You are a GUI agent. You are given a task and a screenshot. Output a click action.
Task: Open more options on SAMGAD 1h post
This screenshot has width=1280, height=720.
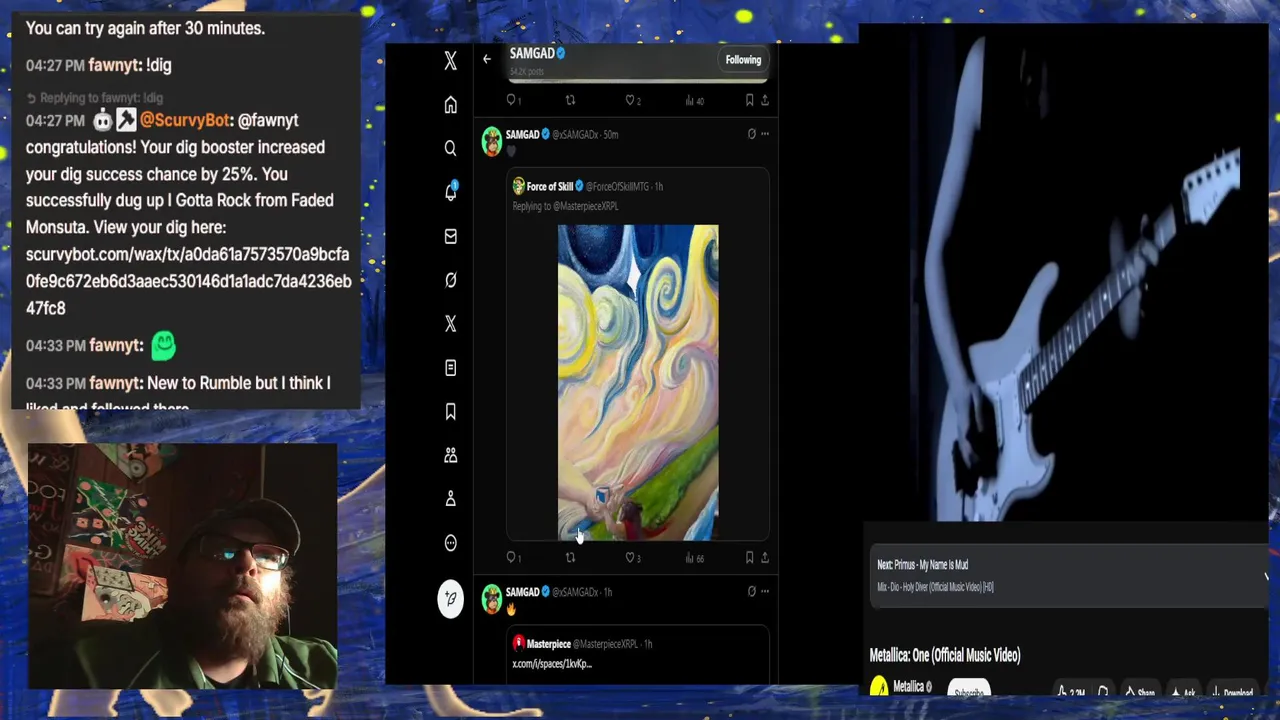pyautogui.click(x=765, y=592)
